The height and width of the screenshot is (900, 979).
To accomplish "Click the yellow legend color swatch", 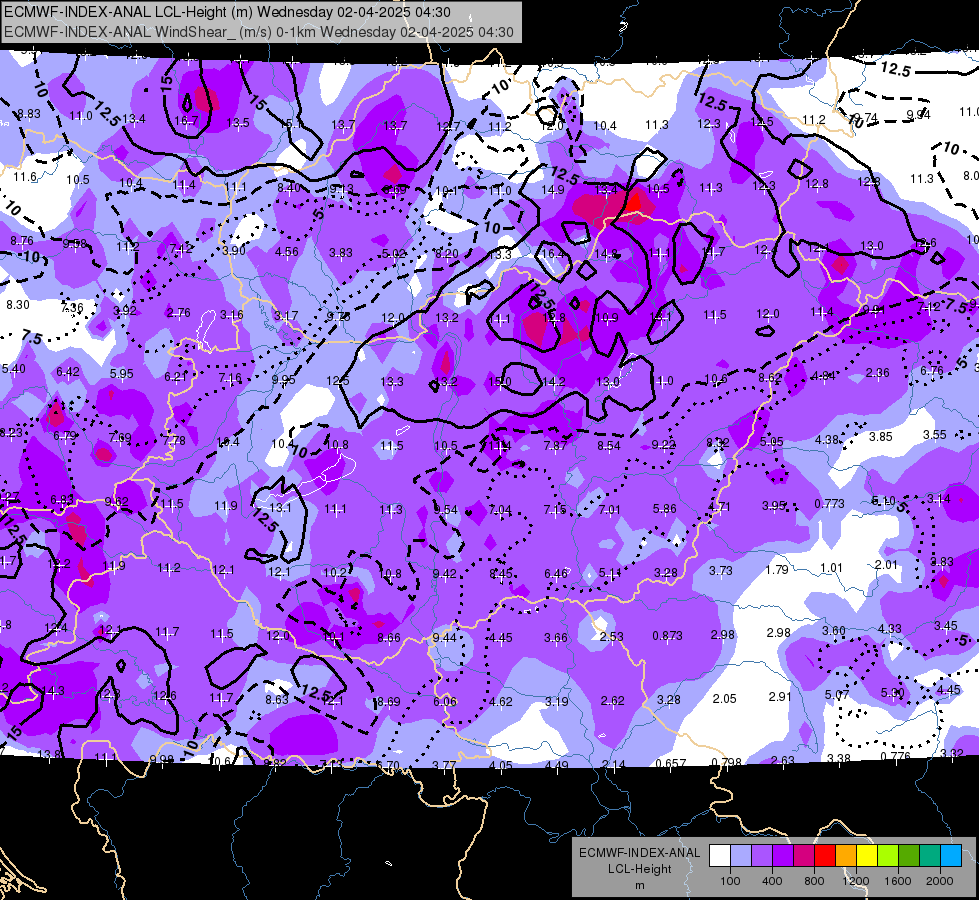I will tap(867, 856).
